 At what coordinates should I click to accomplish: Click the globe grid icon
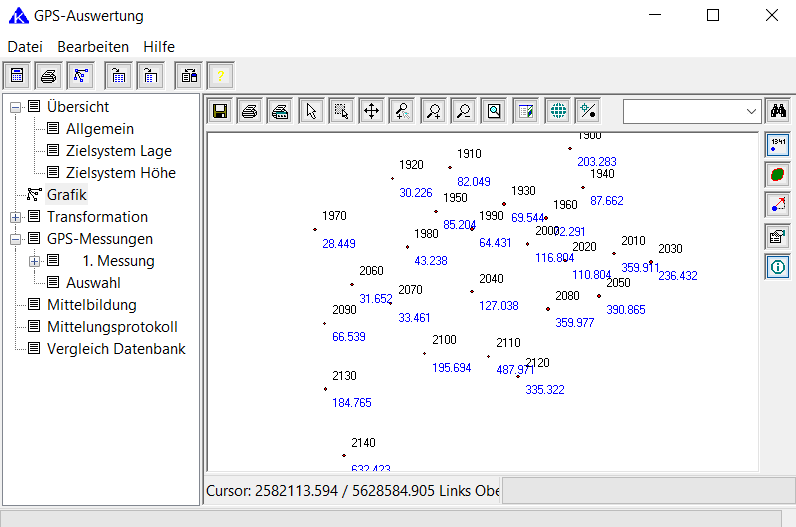click(x=557, y=111)
